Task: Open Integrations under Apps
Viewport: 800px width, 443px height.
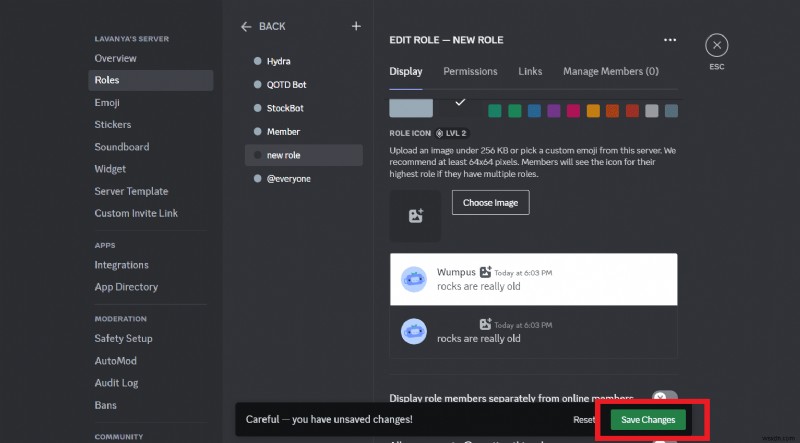Action: 151,265
